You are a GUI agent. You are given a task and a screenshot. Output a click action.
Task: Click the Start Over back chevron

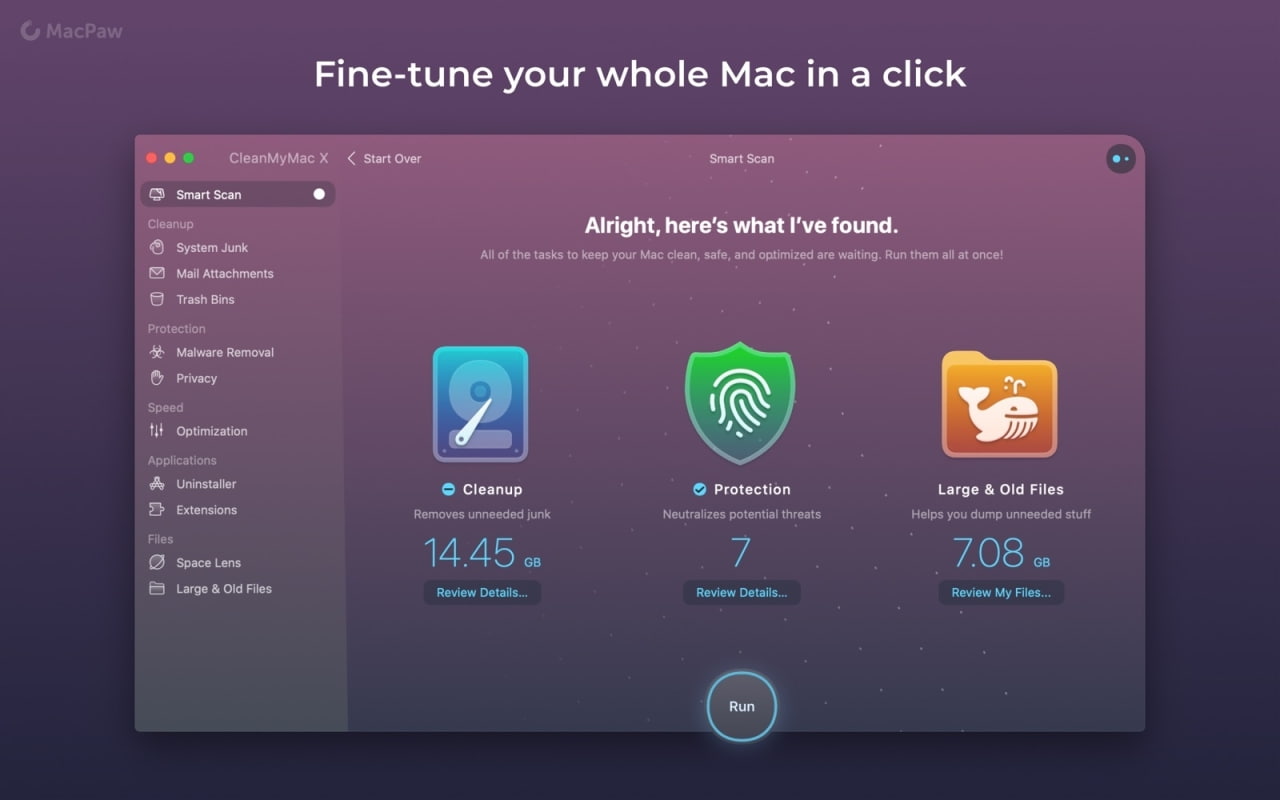coord(351,158)
